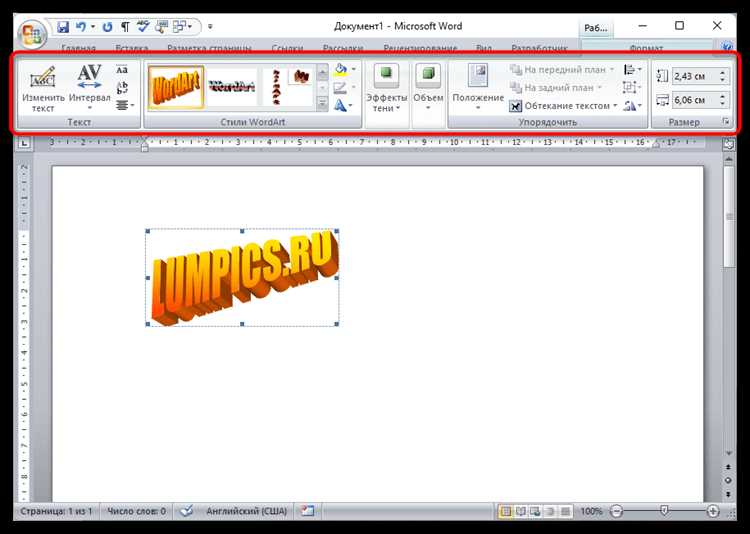Screen dimensions: 750x534
Task: Open the Интервал spacing menu
Action: click(x=89, y=89)
